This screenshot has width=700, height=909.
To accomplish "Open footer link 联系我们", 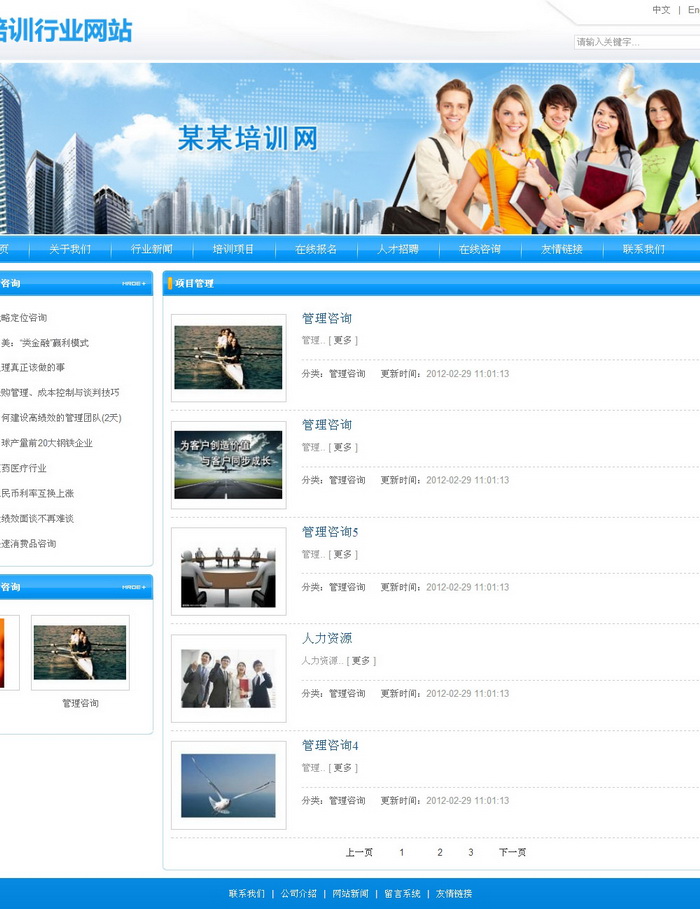I will pos(246,893).
